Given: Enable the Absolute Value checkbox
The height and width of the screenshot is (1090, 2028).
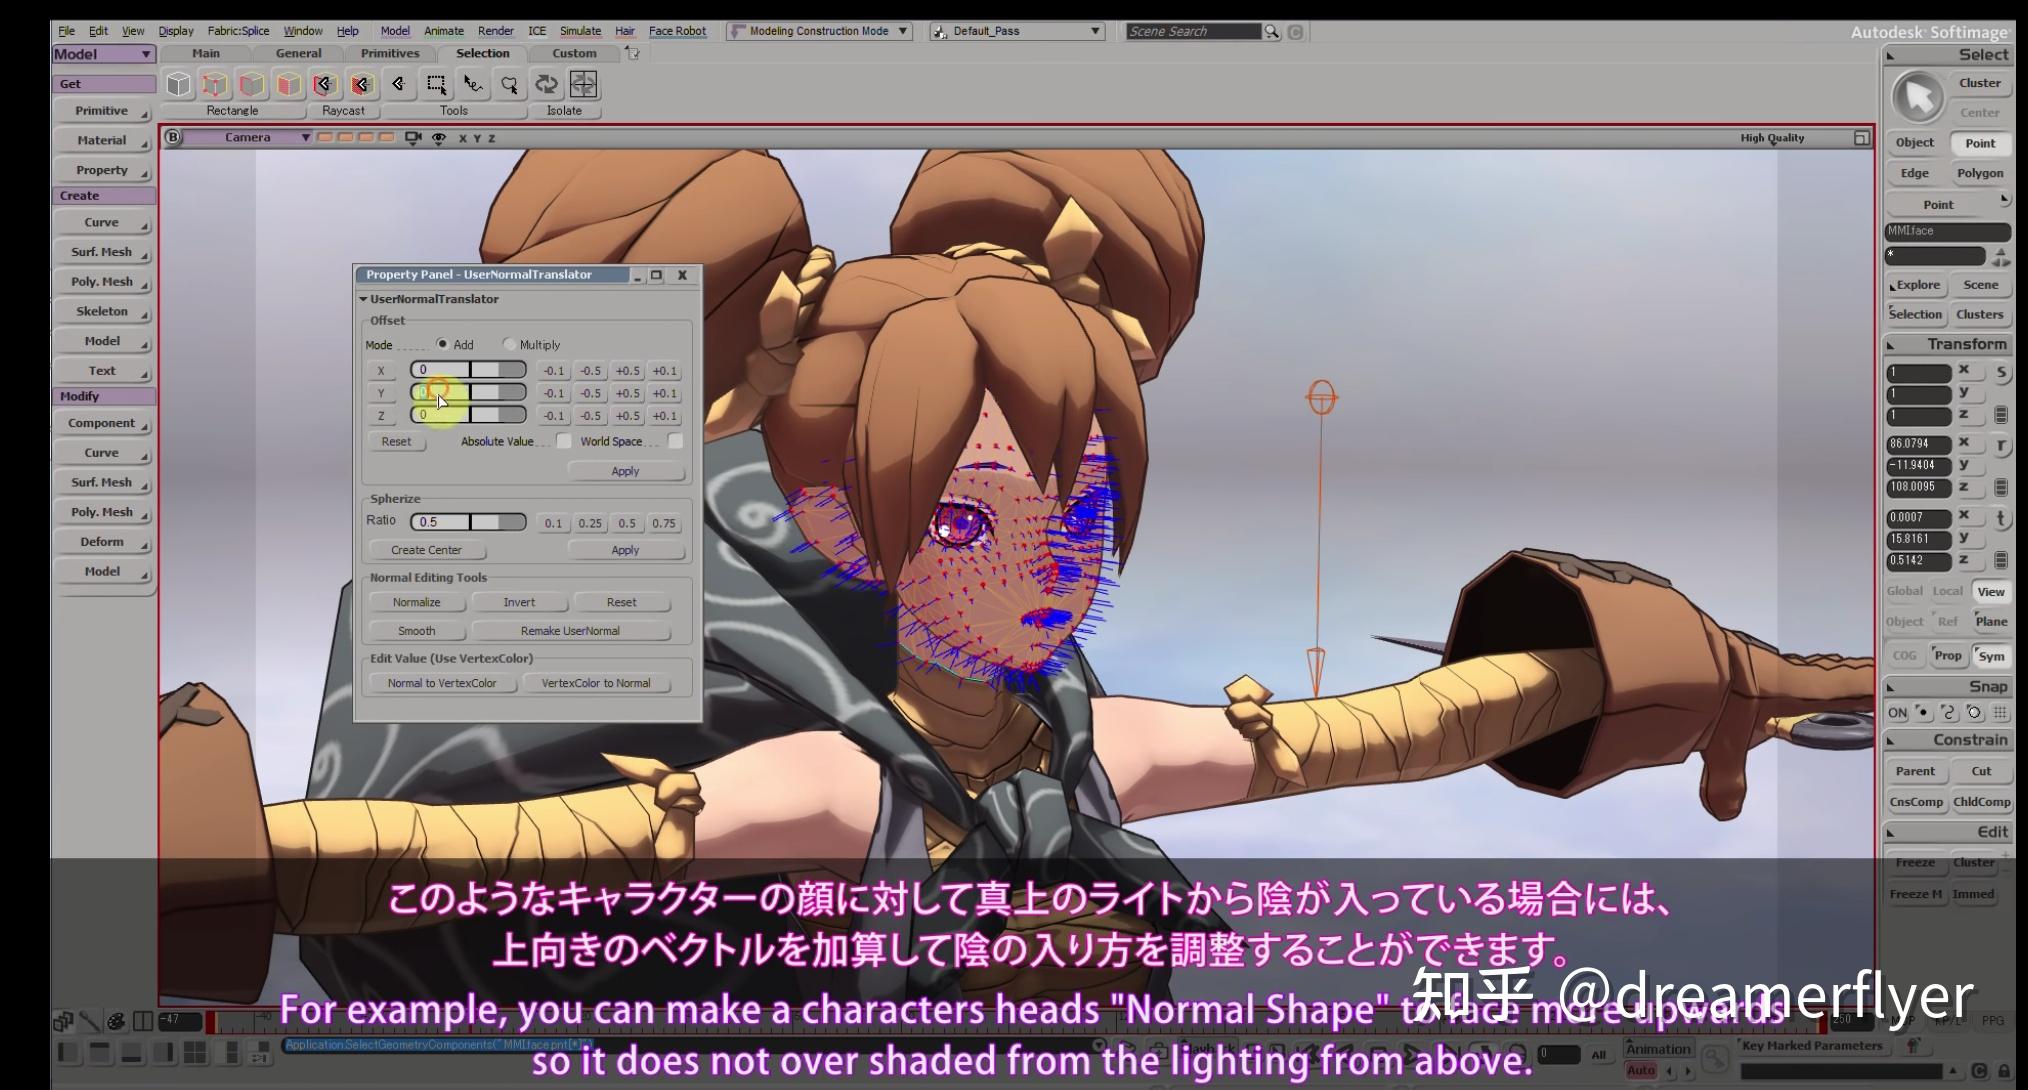Looking at the screenshot, I should 564,441.
